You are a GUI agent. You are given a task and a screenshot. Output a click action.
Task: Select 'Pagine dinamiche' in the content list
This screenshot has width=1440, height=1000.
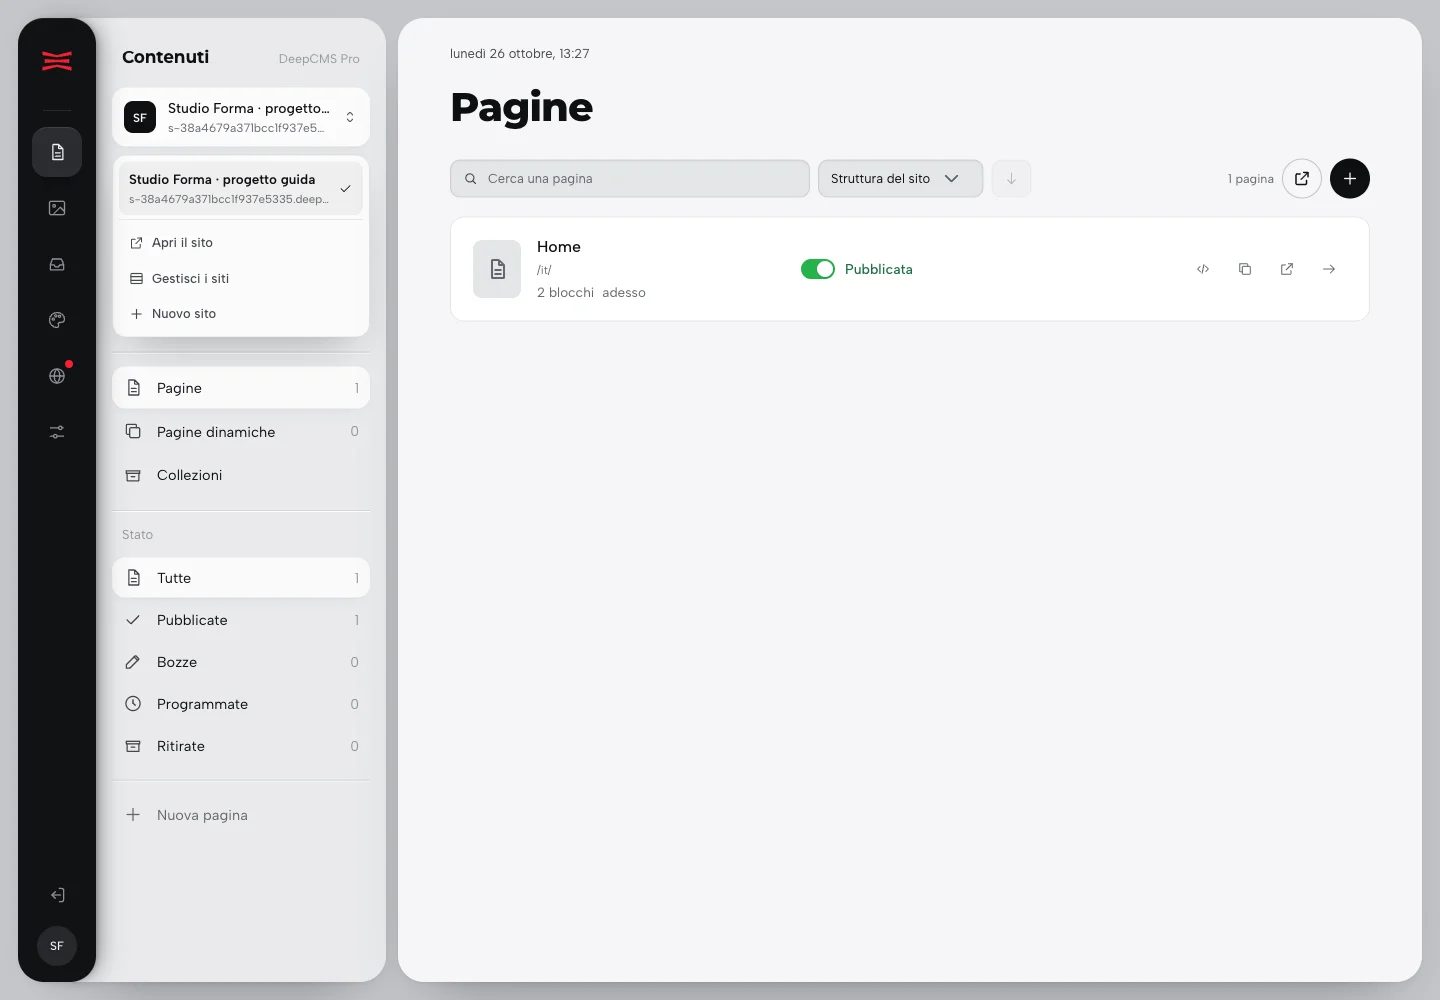[x=241, y=432]
